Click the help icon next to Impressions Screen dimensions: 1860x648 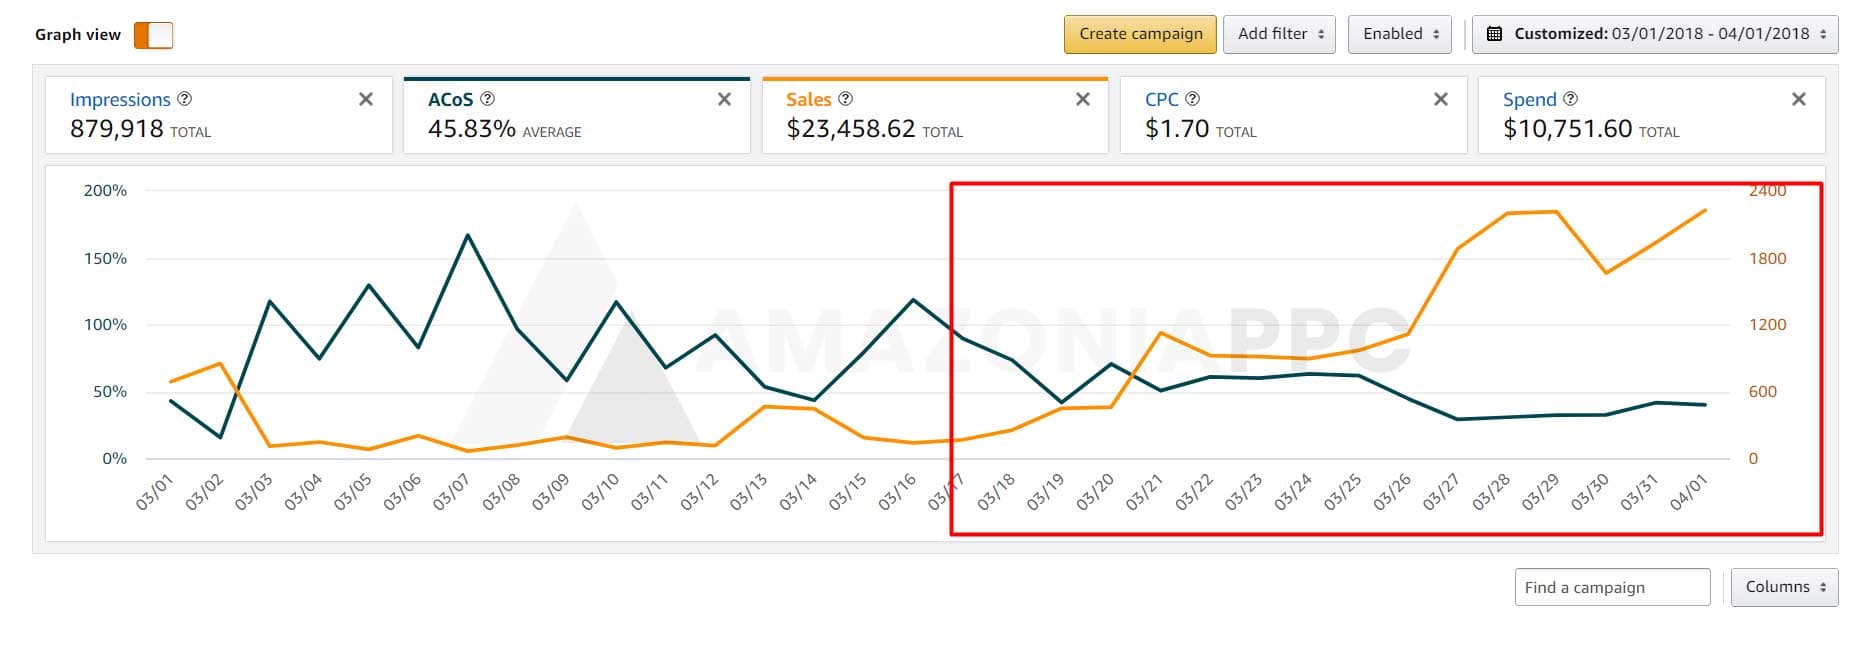click(185, 99)
